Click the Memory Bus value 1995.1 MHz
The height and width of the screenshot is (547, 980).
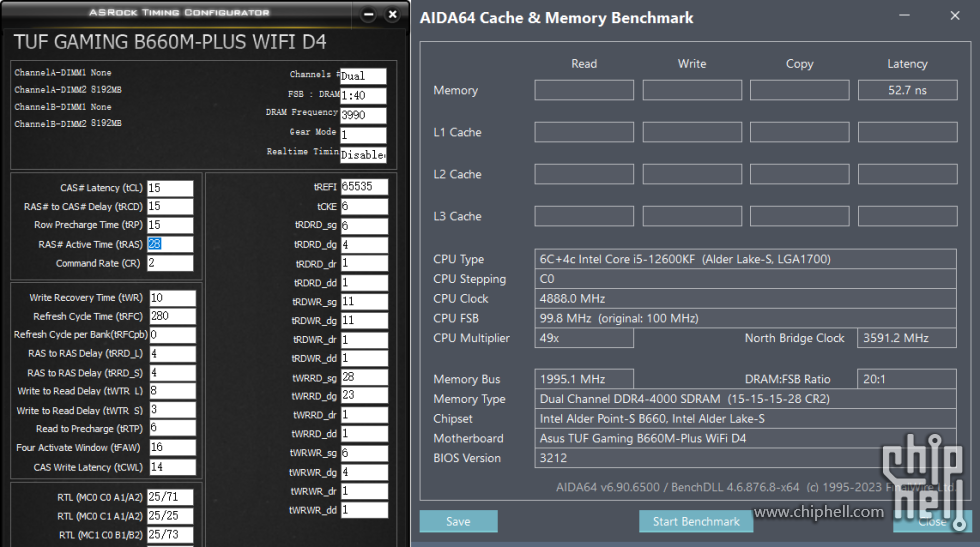pos(584,379)
